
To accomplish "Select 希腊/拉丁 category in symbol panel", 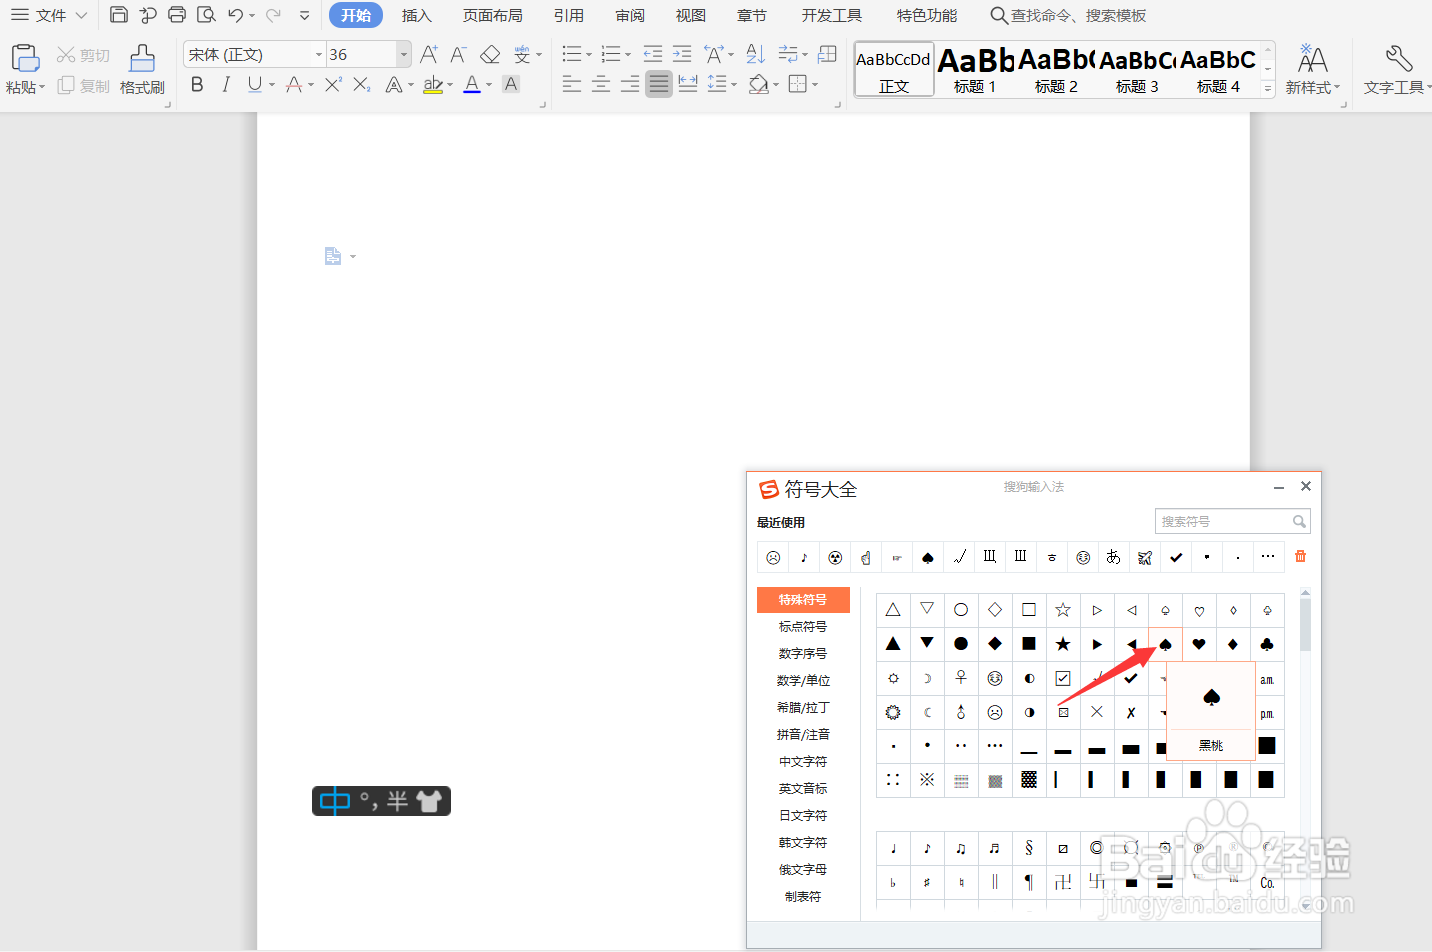I will (x=803, y=707).
